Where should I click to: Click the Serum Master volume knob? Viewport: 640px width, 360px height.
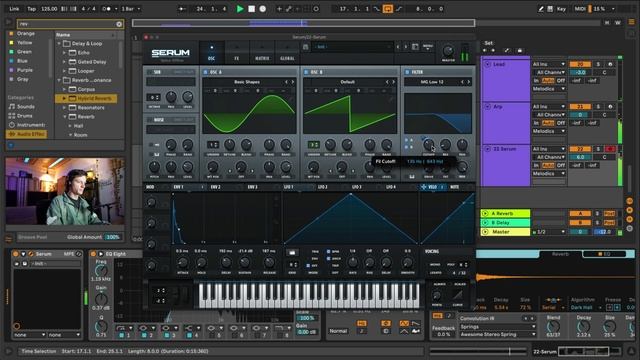(x=448, y=51)
